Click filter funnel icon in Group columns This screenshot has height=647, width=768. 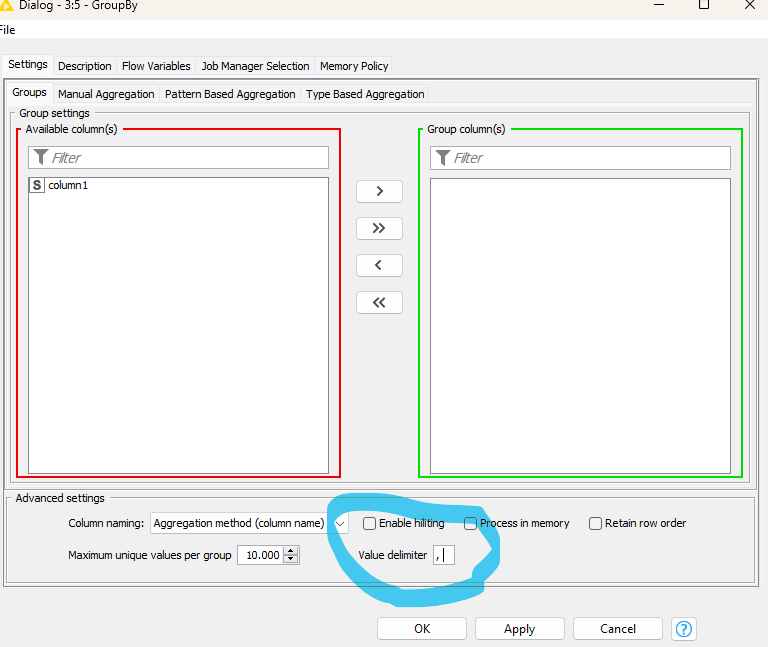pyautogui.click(x=442, y=157)
